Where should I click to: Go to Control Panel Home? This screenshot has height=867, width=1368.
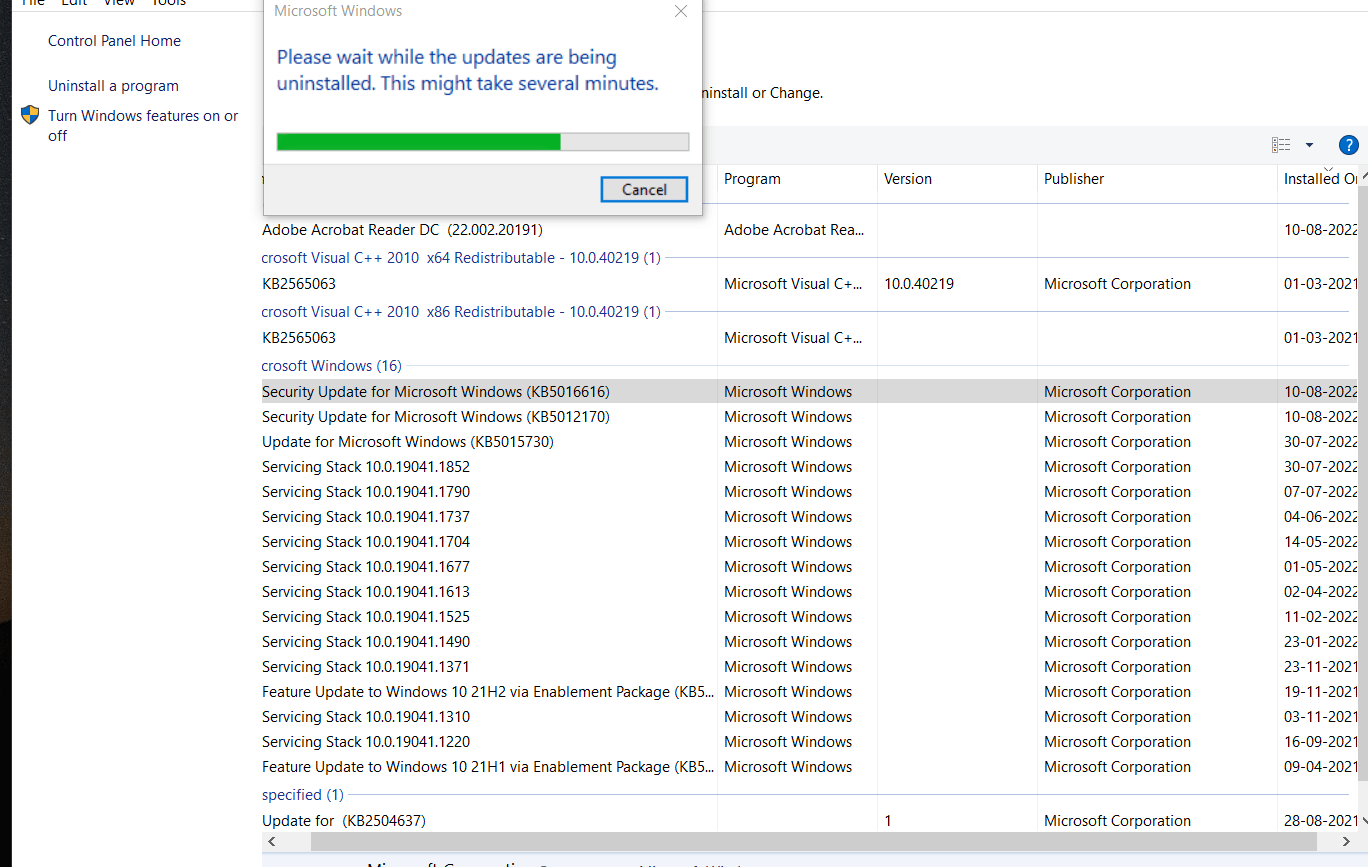point(114,40)
